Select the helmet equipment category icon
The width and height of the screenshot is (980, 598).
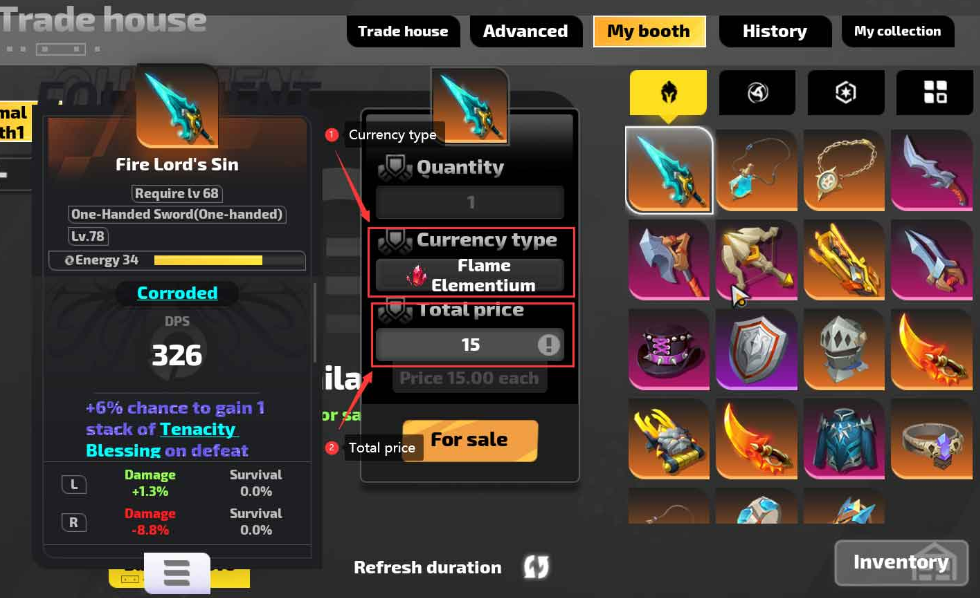click(x=668, y=92)
